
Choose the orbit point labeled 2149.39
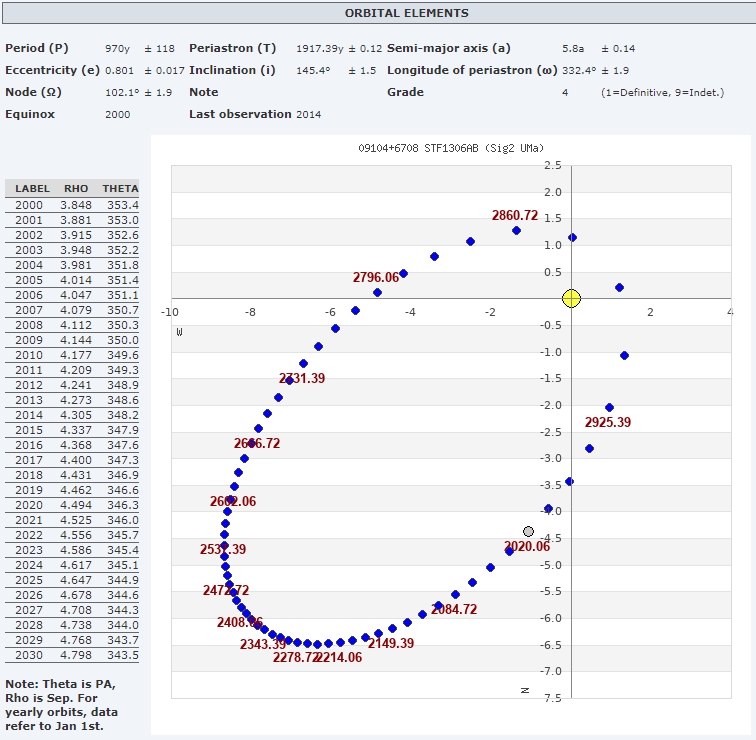[392, 628]
